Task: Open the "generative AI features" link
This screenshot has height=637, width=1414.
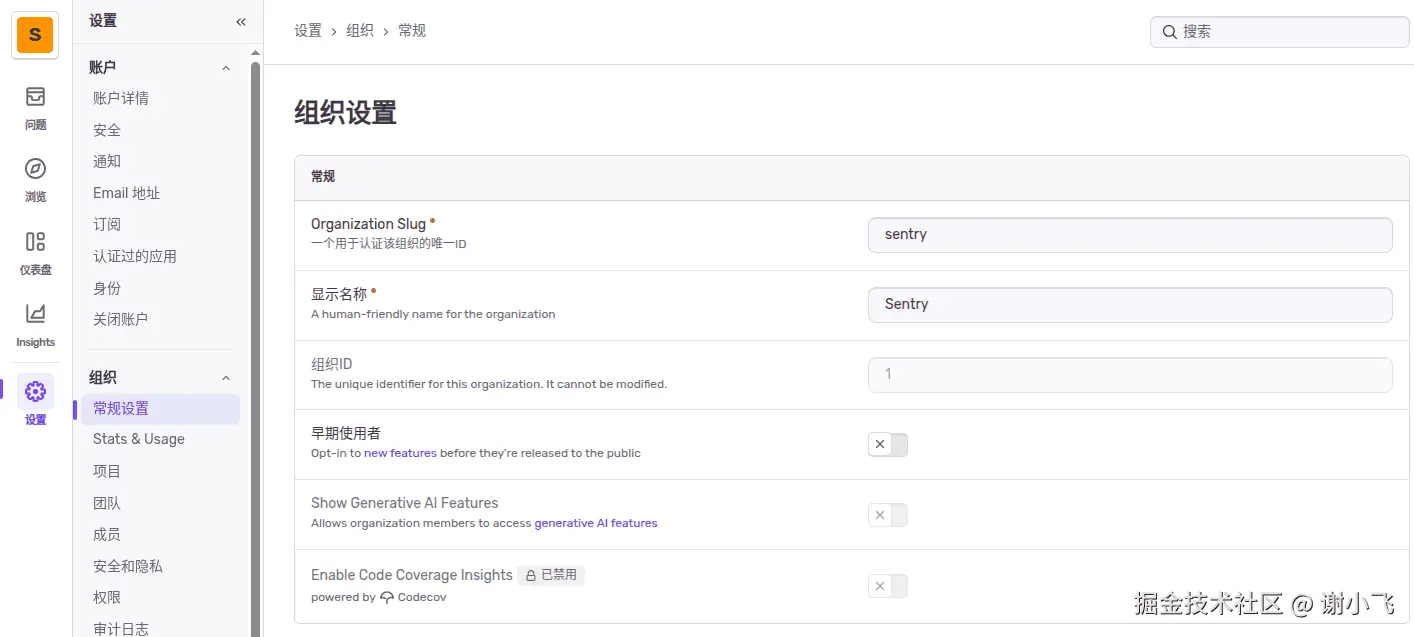Action: [596, 523]
